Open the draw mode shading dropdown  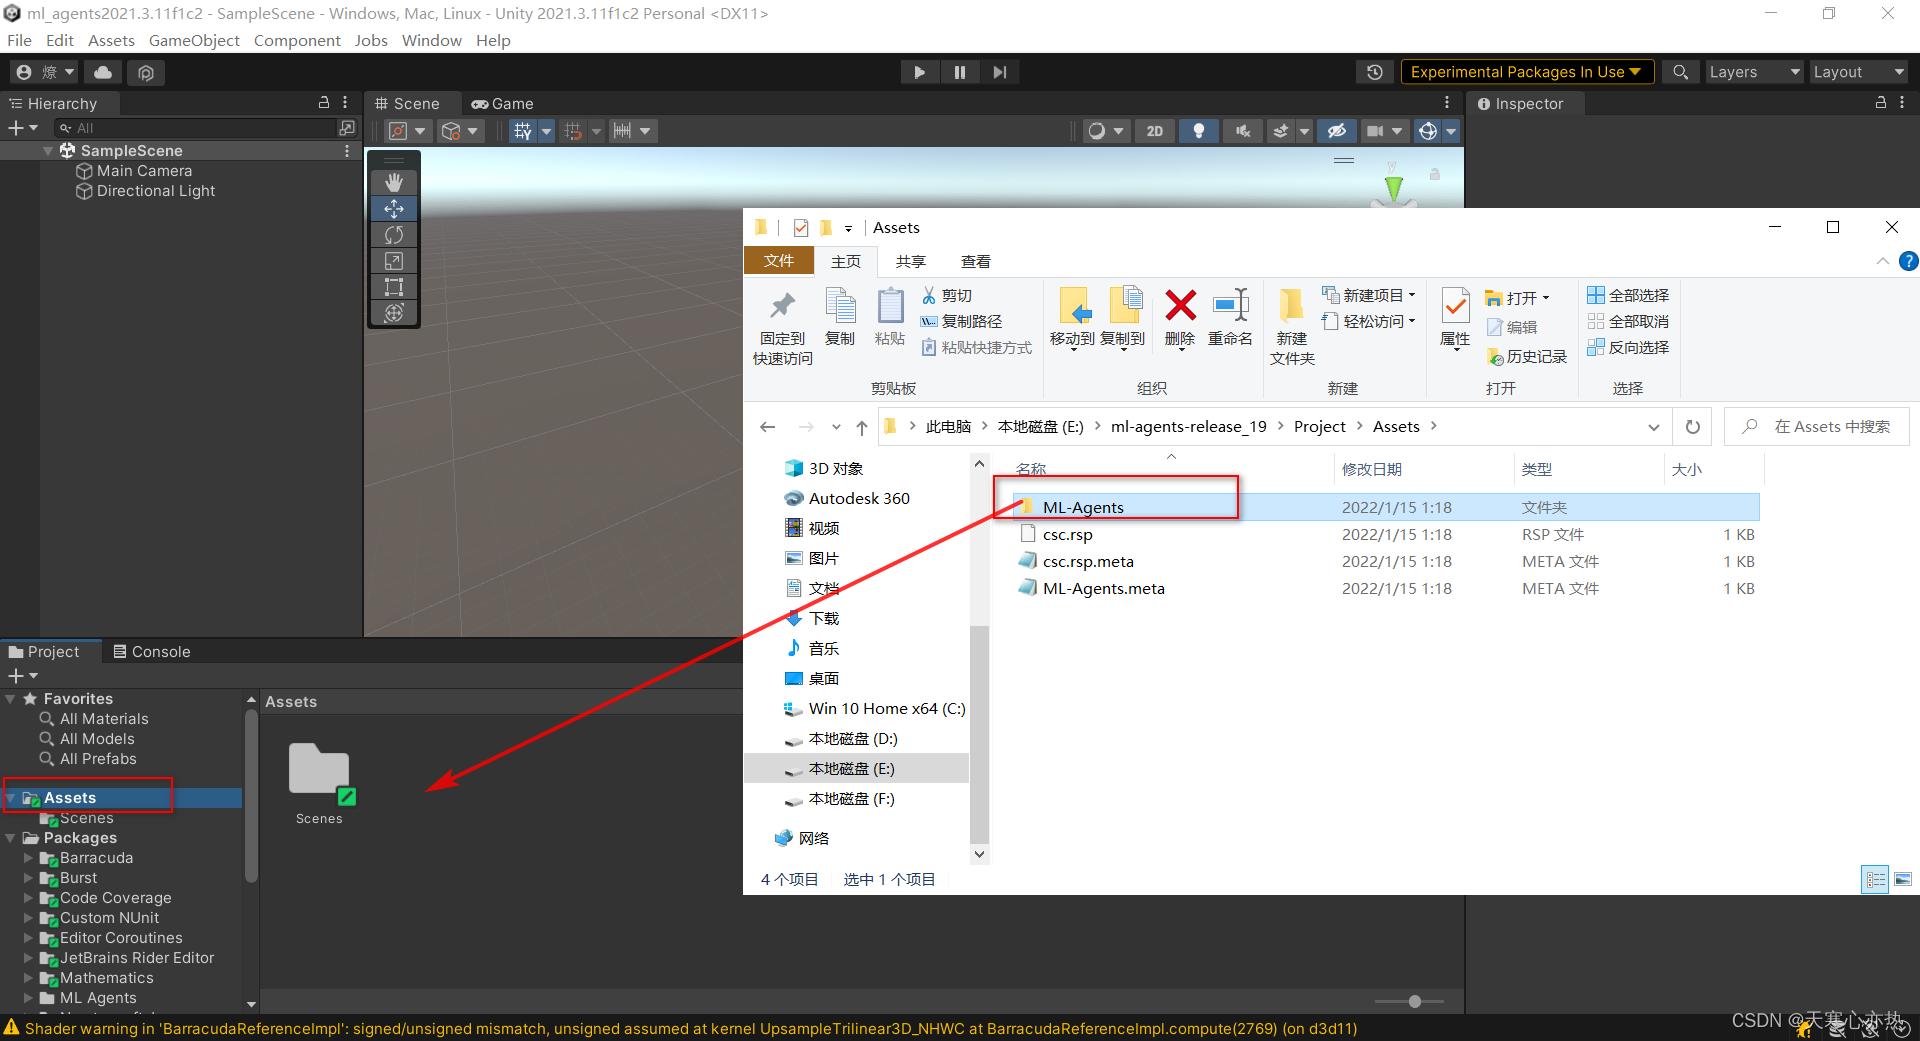pyautogui.click(x=1106, y=131)
